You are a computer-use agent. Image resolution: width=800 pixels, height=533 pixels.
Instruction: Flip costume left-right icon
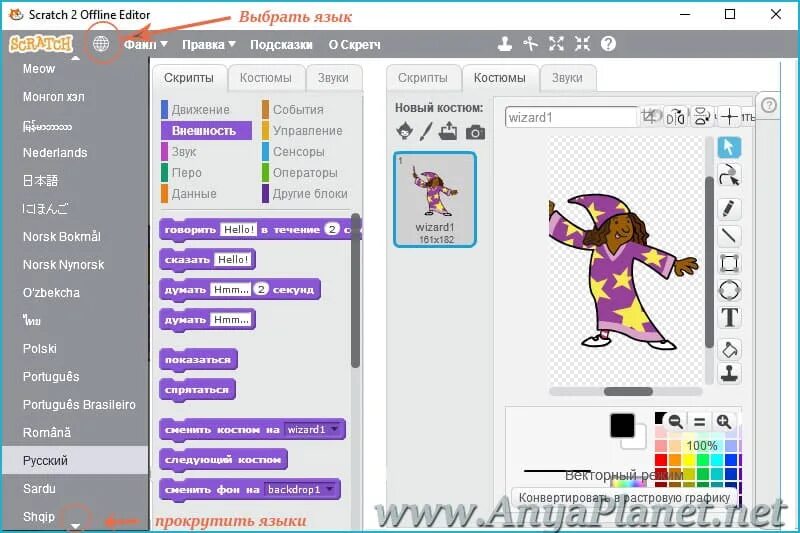click(x=676, y=117)
